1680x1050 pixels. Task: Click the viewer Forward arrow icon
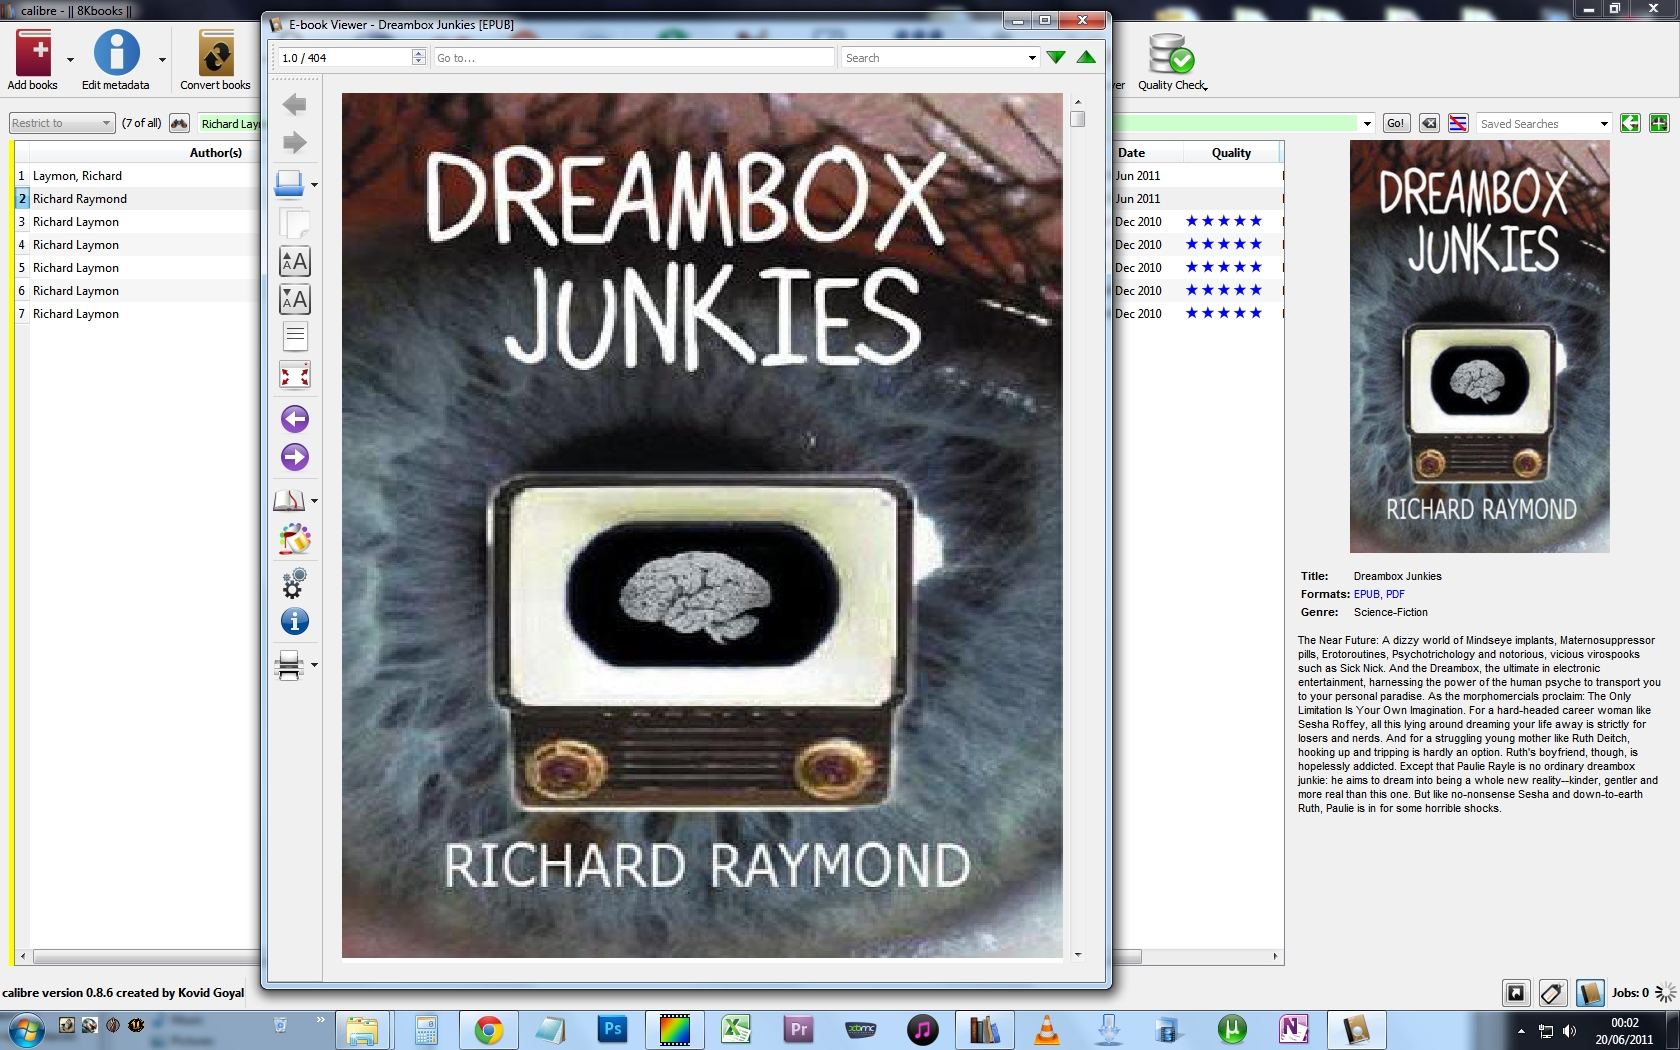[294, 143]
